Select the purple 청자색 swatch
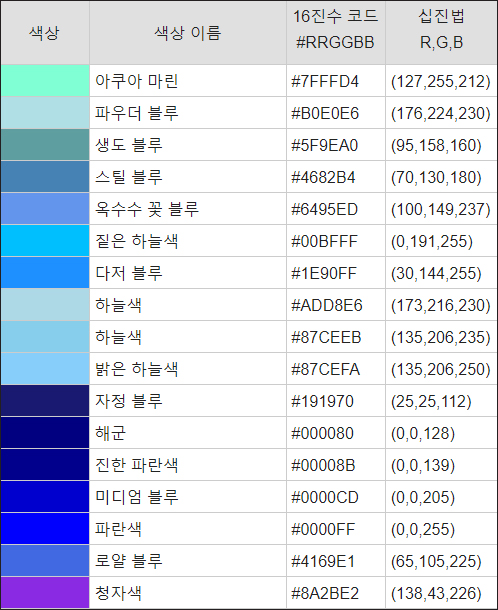Viewport: 498px width, 610px height. point(45,592)
